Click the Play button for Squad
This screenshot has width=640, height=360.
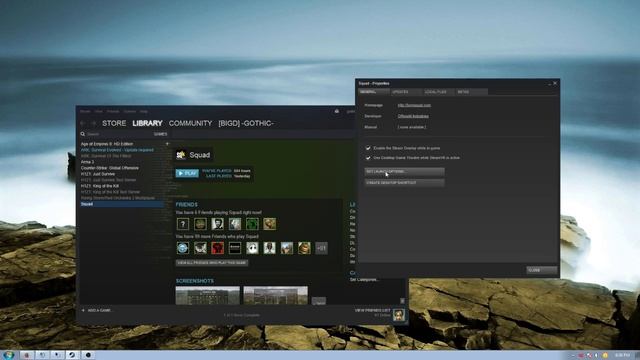187,173
